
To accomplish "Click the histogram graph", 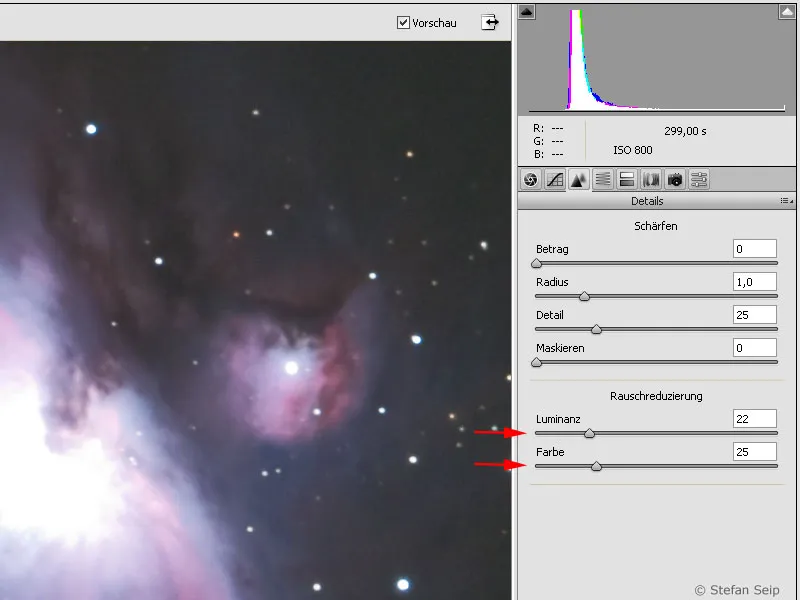I will 657,60.
